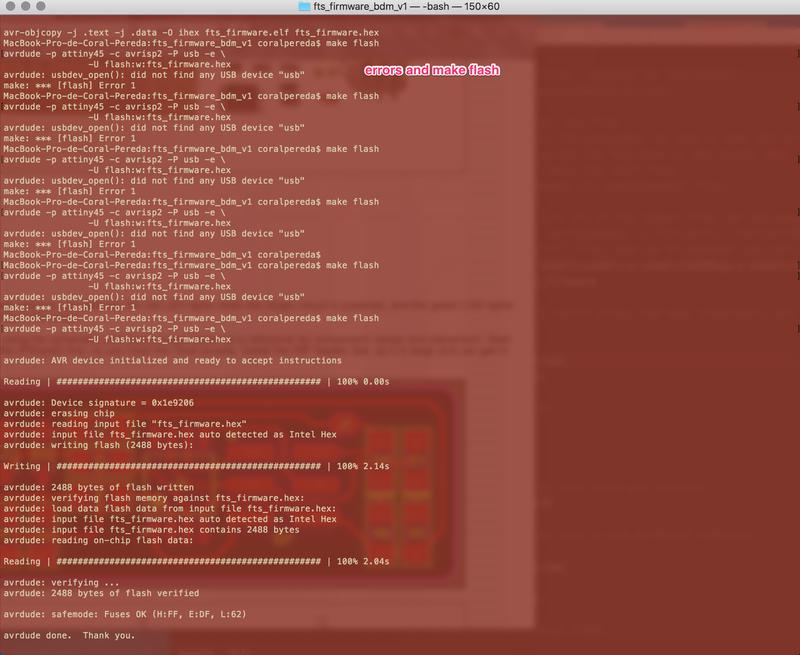Click the window title fts_firmware_bdm_v1 — -bash — 150×60
This screenshot has width=800, height=655.
coord(406,7)
